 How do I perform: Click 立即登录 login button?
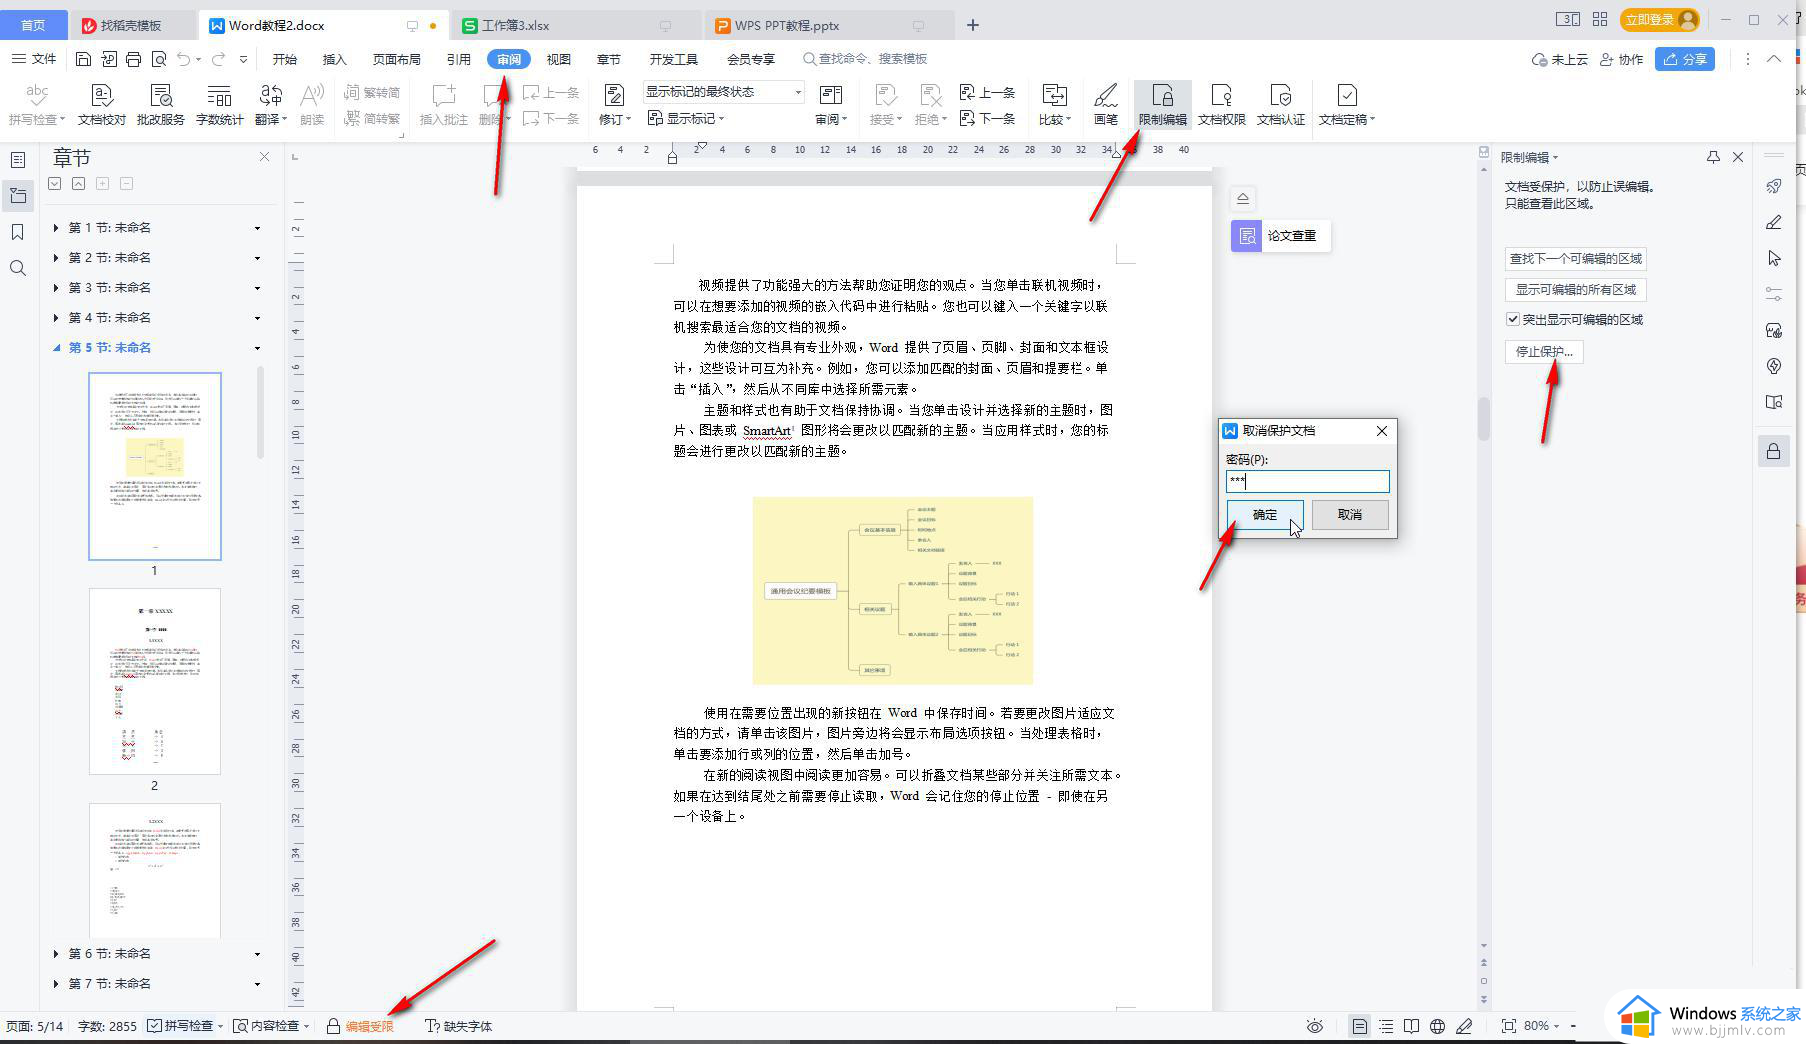(1660, 20)
